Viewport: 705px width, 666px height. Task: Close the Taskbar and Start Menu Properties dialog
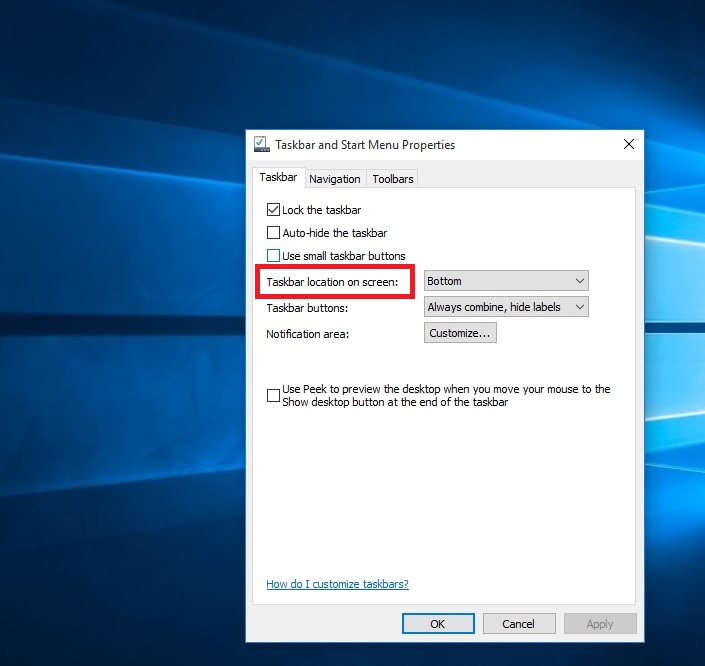tap(628, 144)
